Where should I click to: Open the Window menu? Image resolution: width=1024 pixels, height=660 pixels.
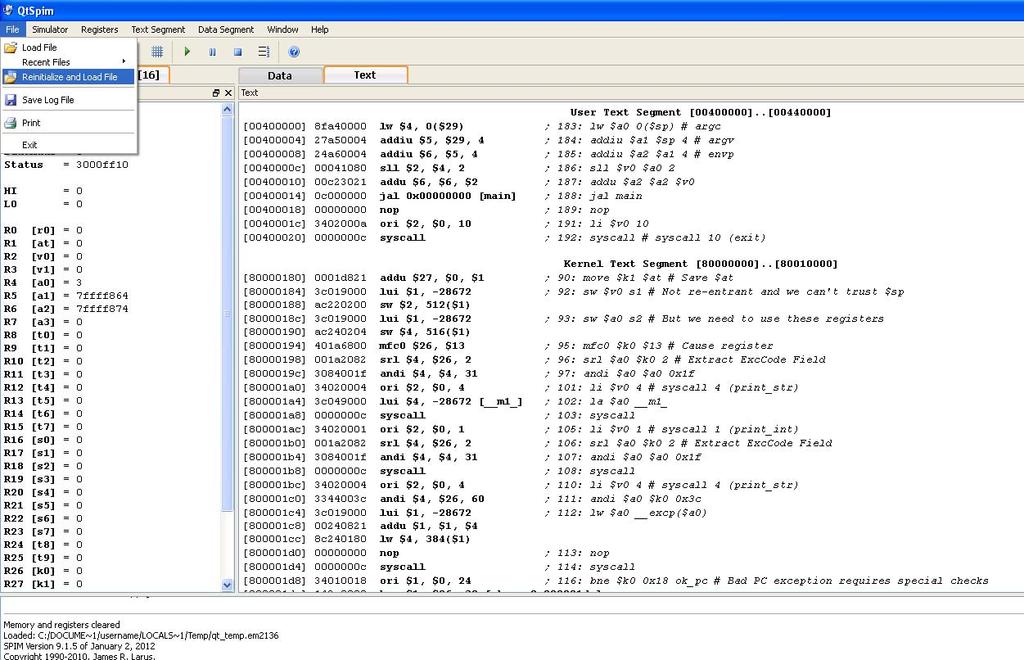[x=282, y=29]
